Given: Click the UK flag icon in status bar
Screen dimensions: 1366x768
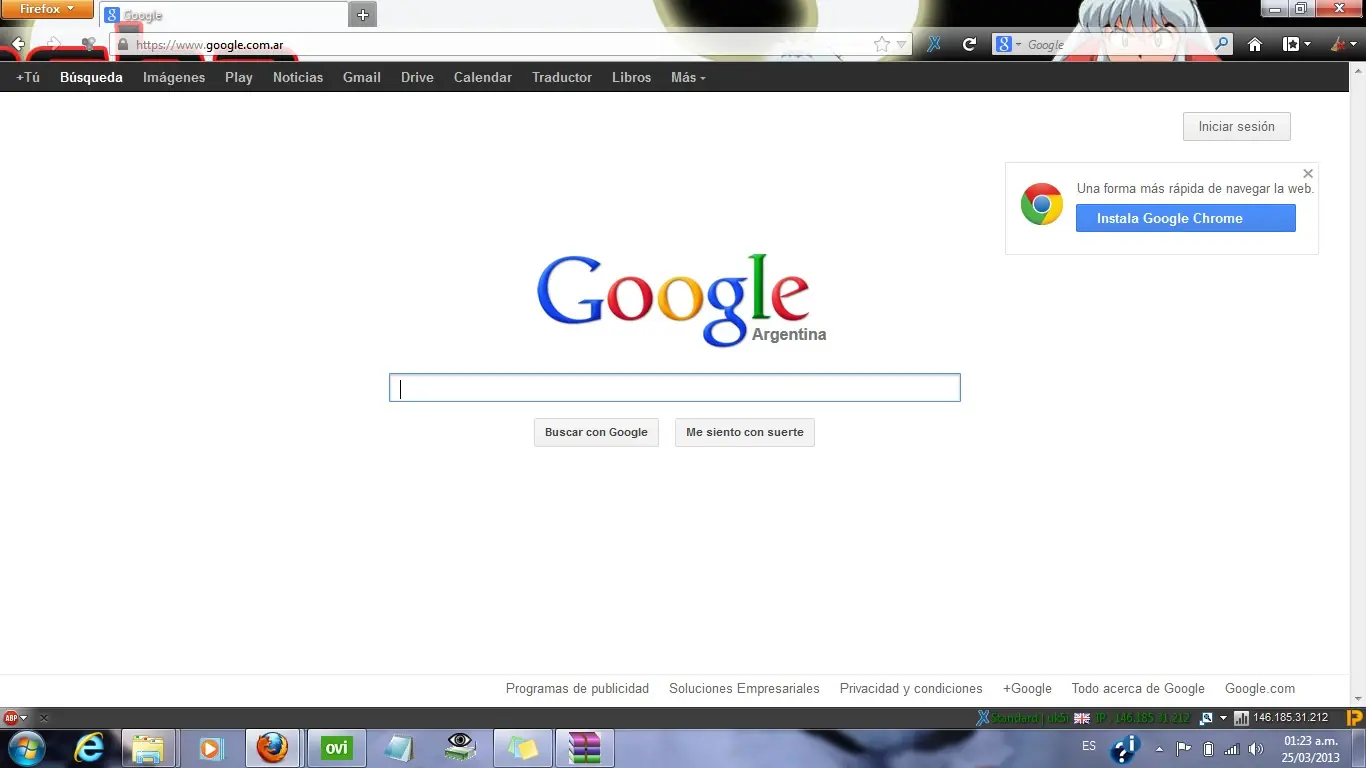Looking at the screenshot, I should [x=1081, y=718].
